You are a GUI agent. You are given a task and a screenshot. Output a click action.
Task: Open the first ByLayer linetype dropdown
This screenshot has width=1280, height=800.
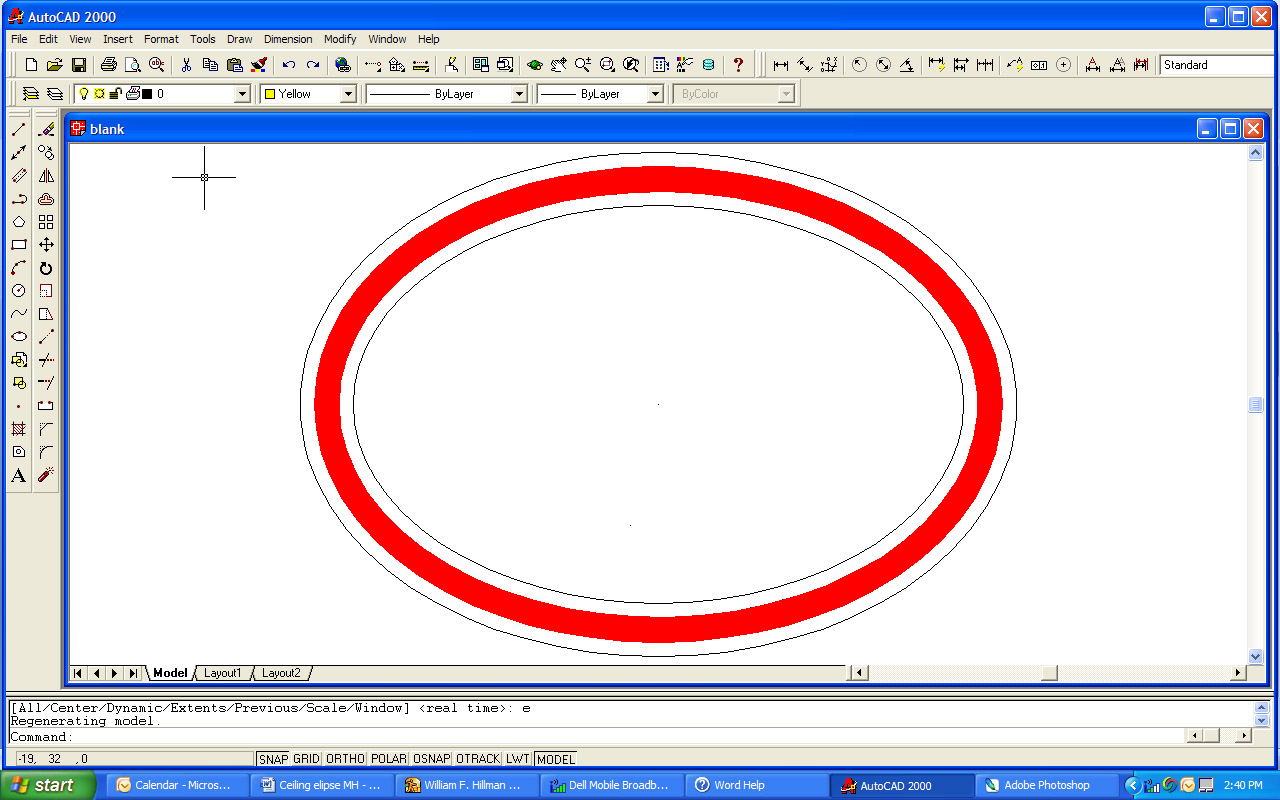519,94
